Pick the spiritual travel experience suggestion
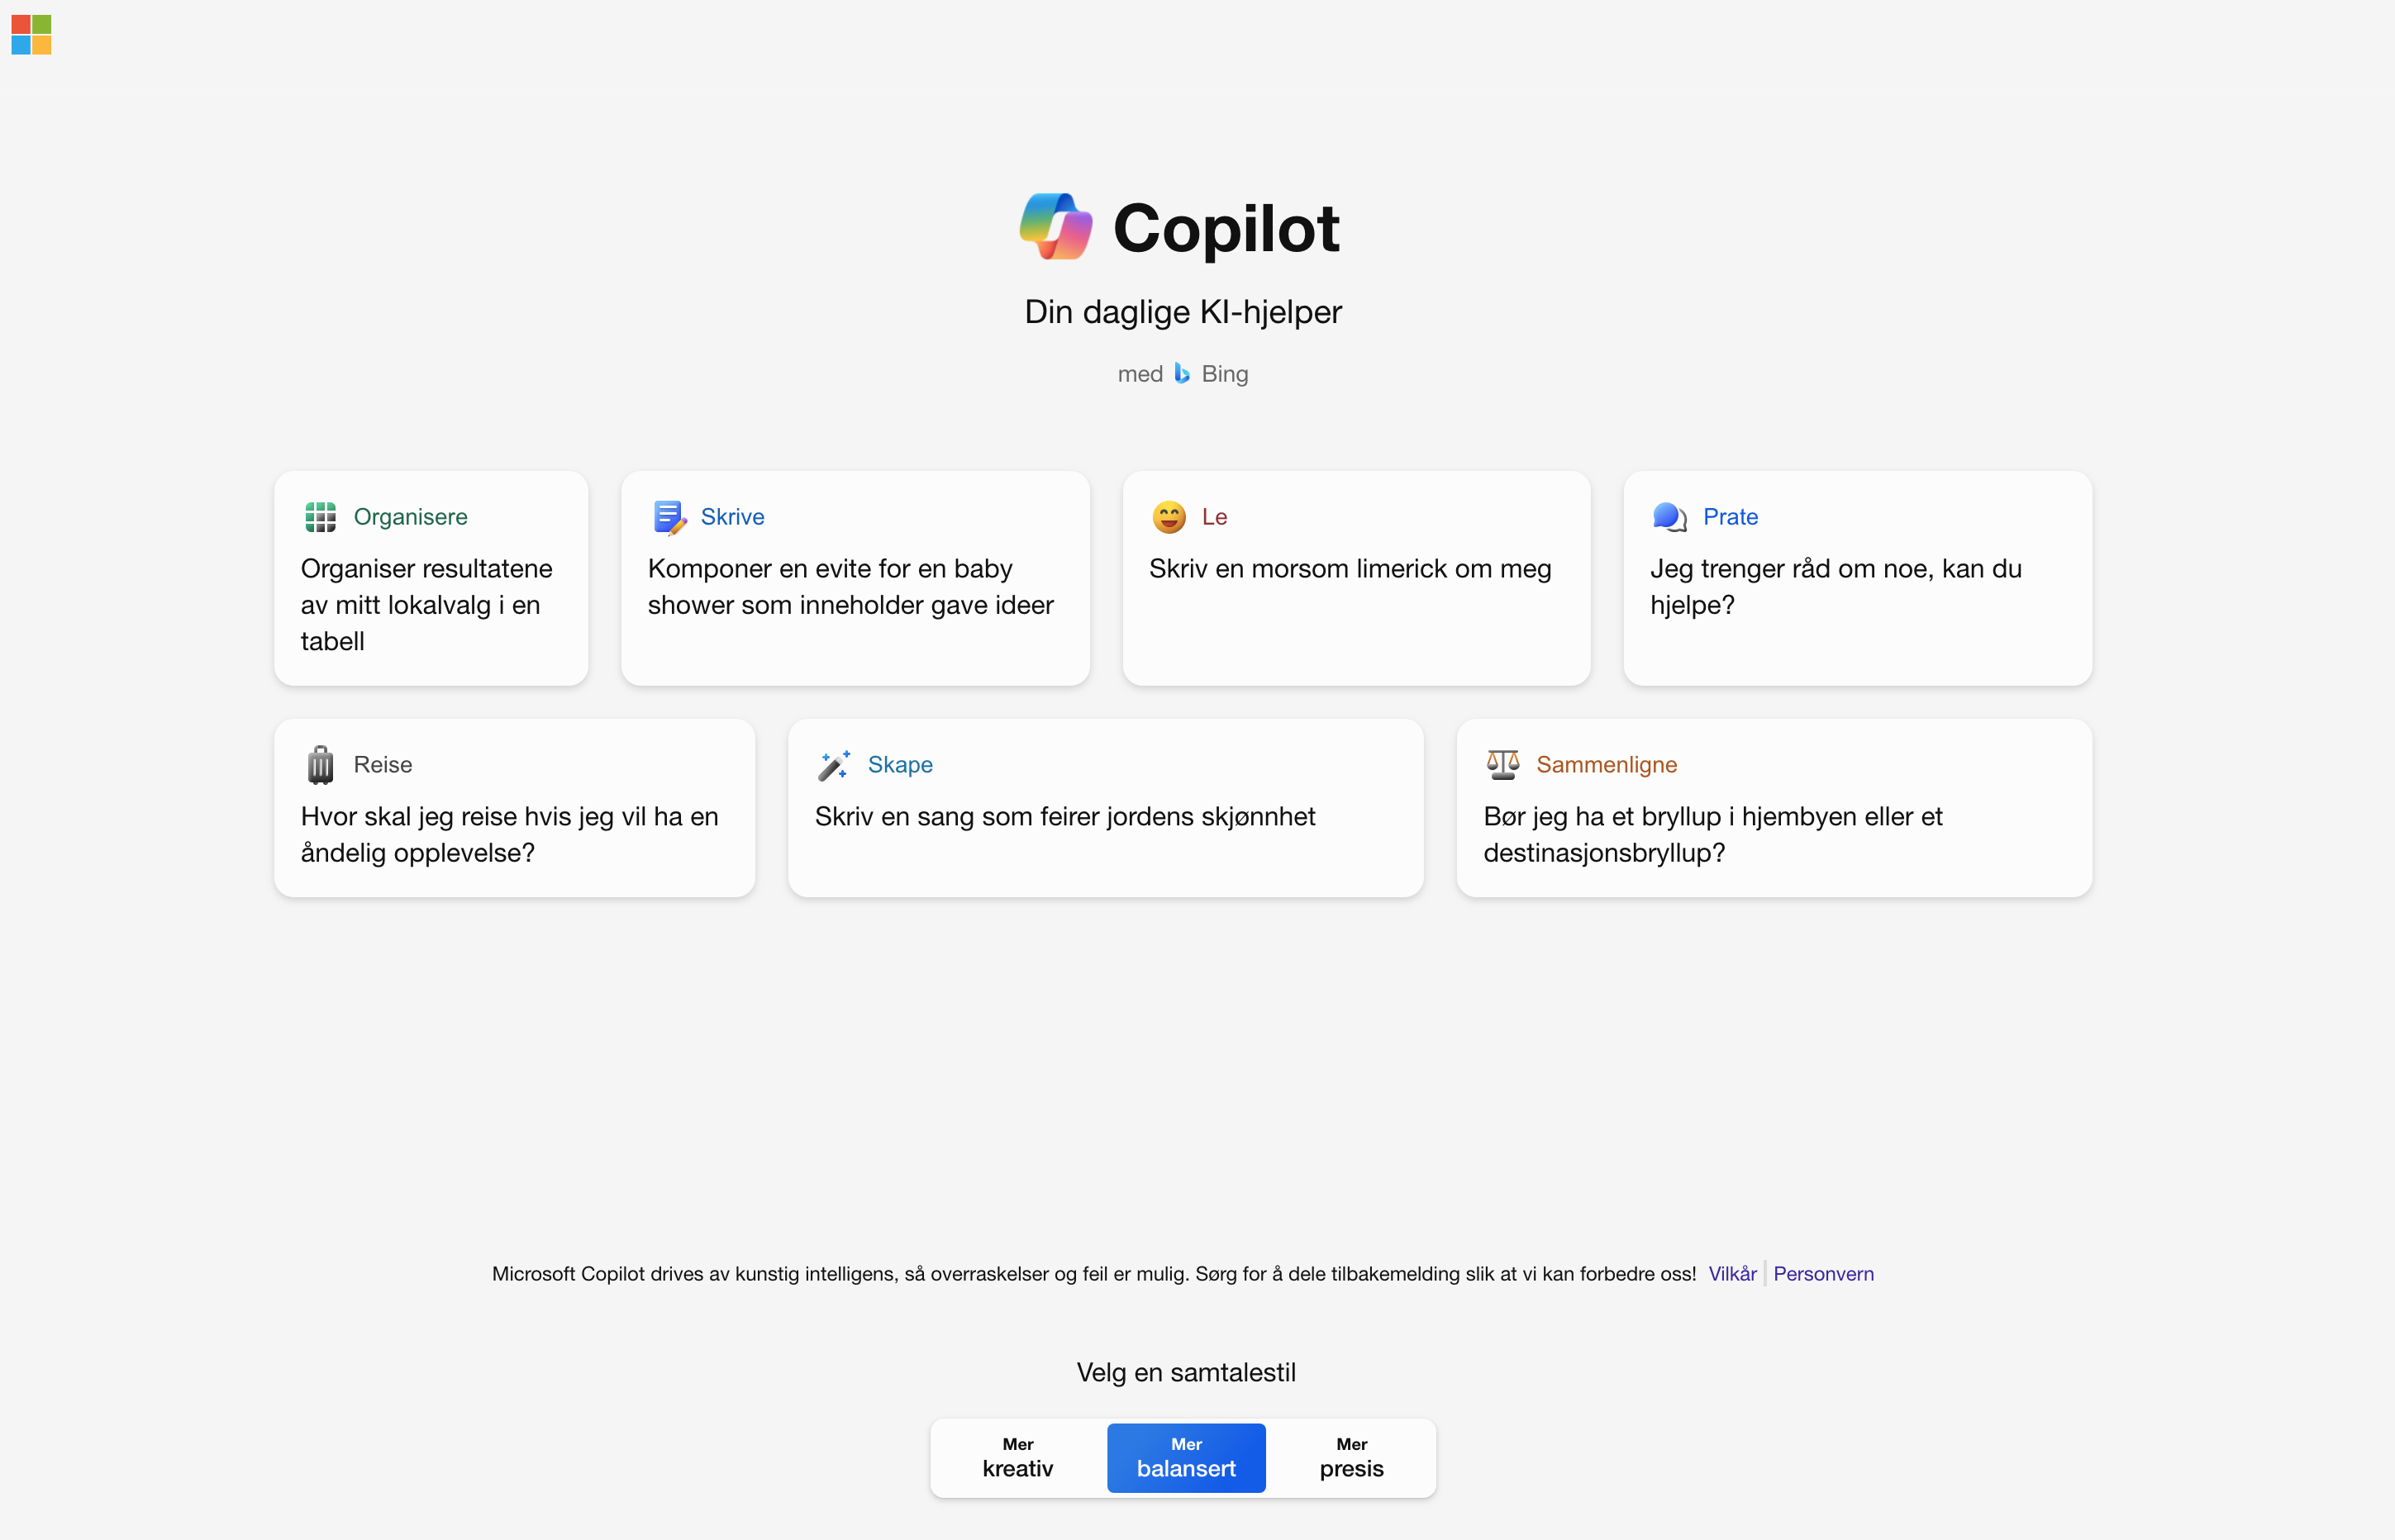Image resolution: width=2395 pixels, height=1540 pixels. tap(514, 808)
